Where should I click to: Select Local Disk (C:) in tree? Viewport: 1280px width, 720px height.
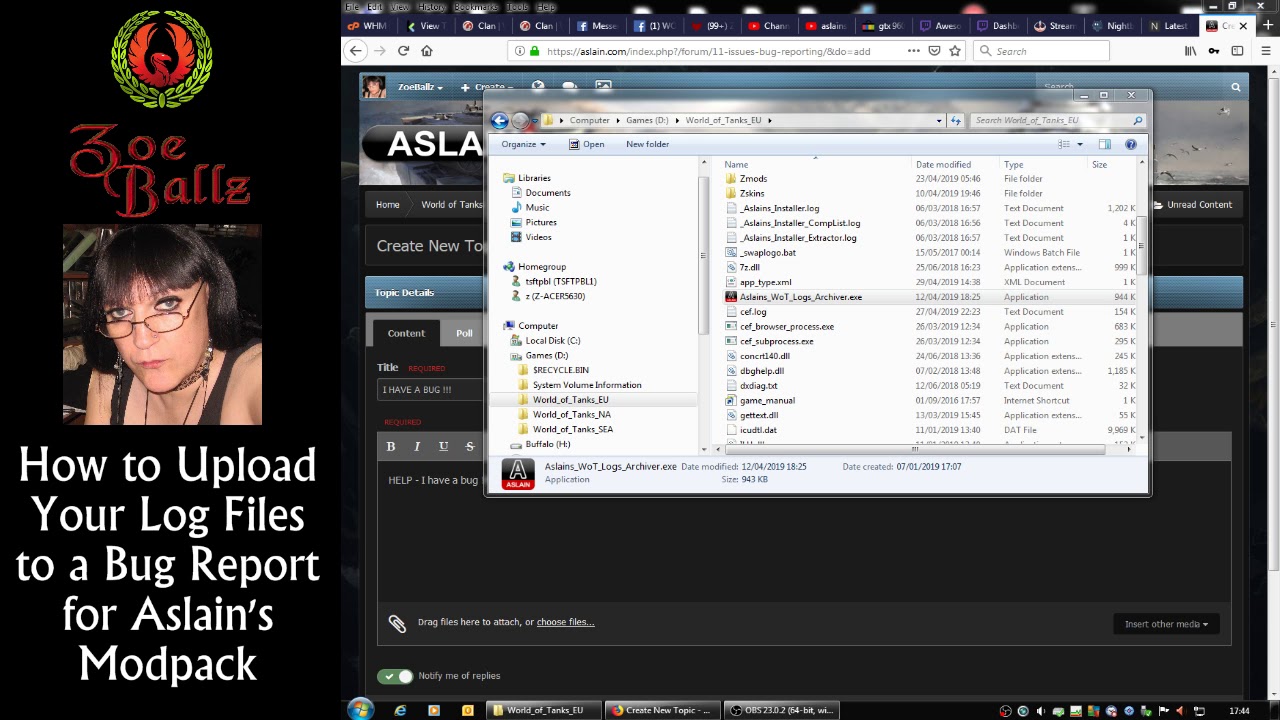coord(553,341)
